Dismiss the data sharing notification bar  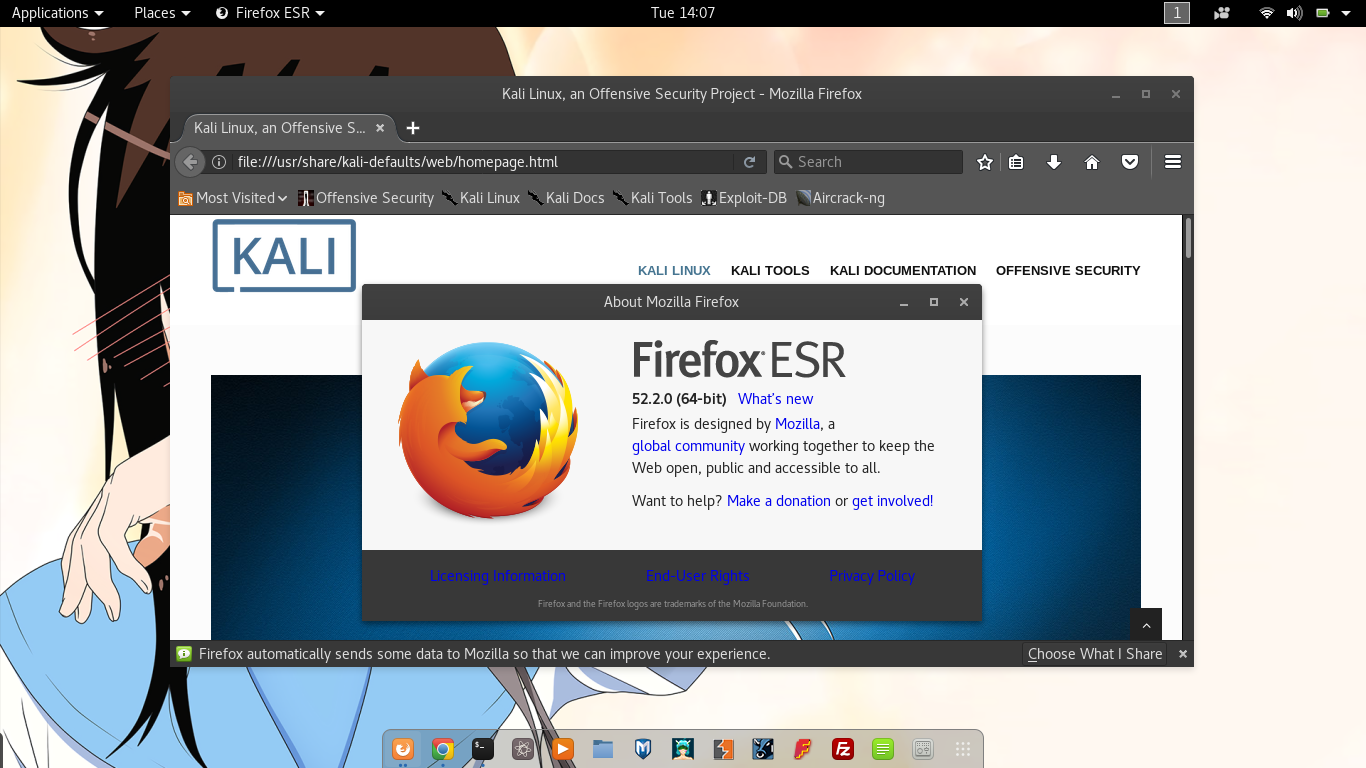point(1182,654)
